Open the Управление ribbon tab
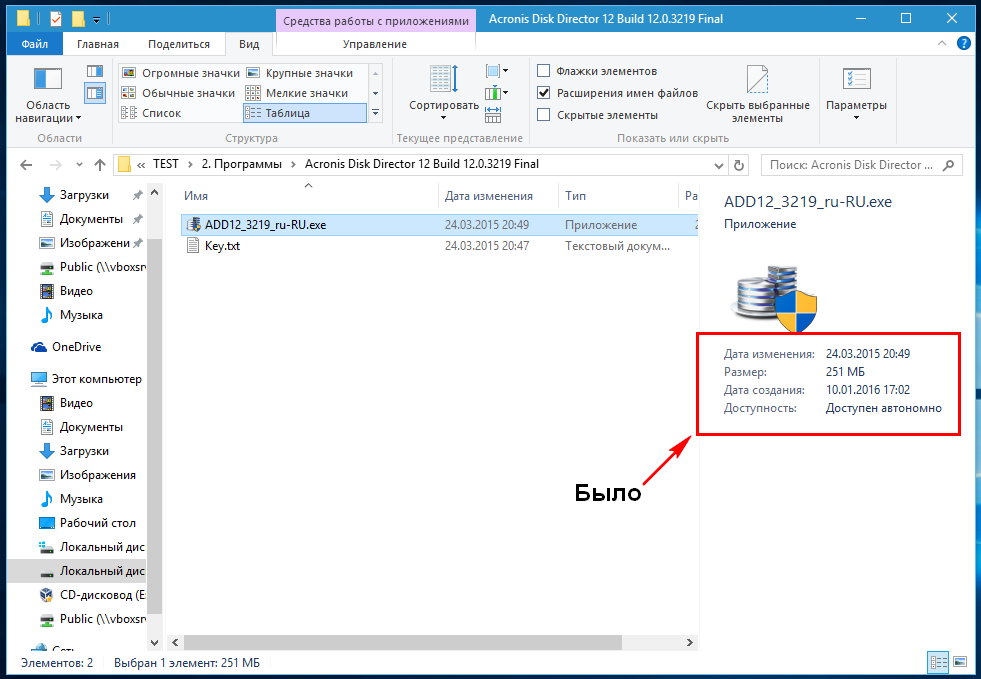The width and height of the screenshot is (981, 679). click(375, 44)
